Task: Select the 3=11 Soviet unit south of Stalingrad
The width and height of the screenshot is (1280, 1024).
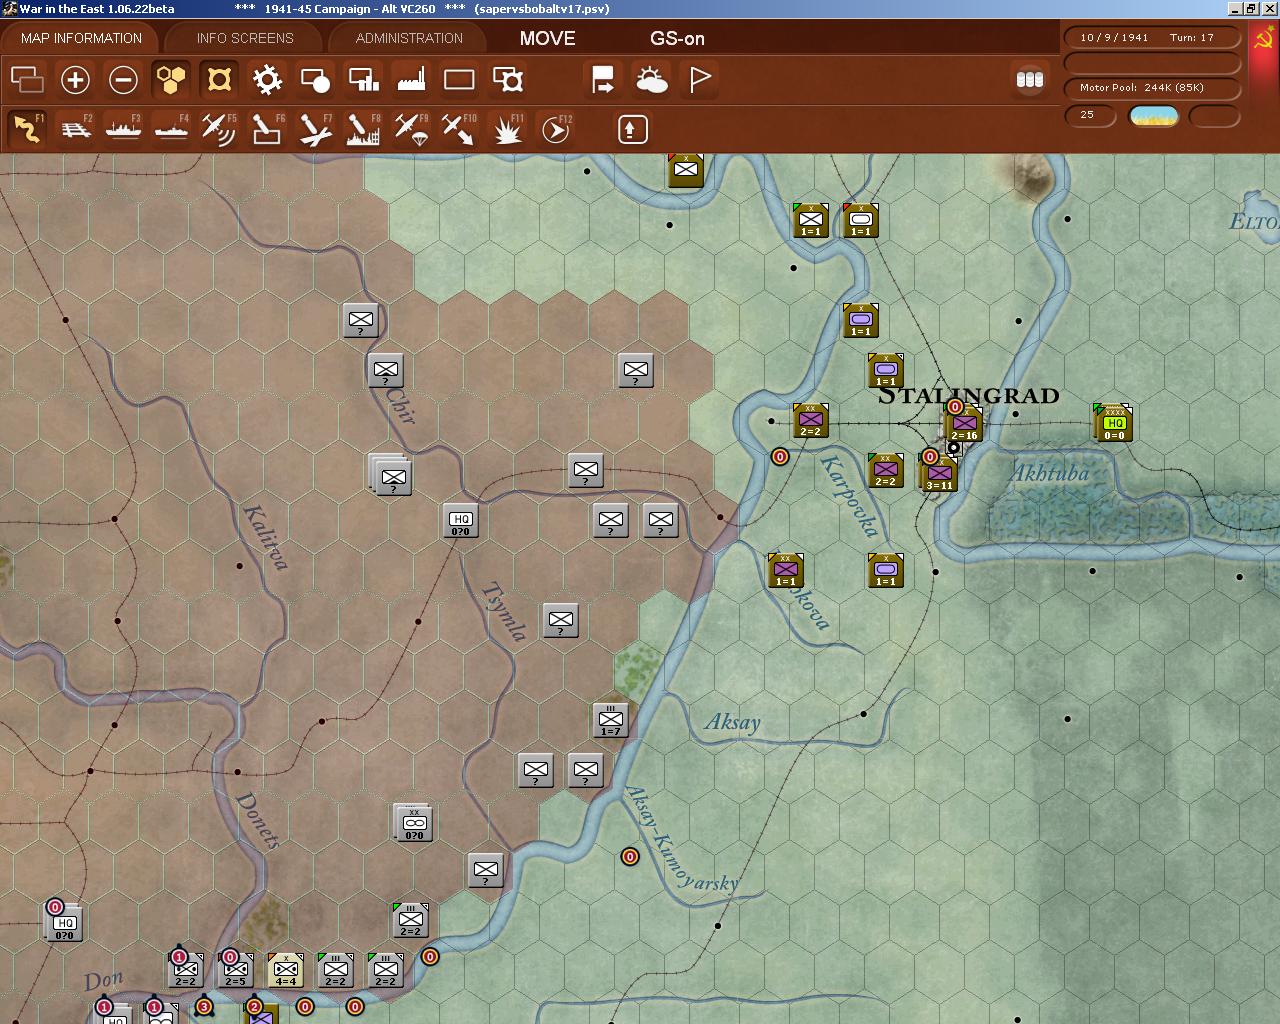Action: tap(939, 473)
